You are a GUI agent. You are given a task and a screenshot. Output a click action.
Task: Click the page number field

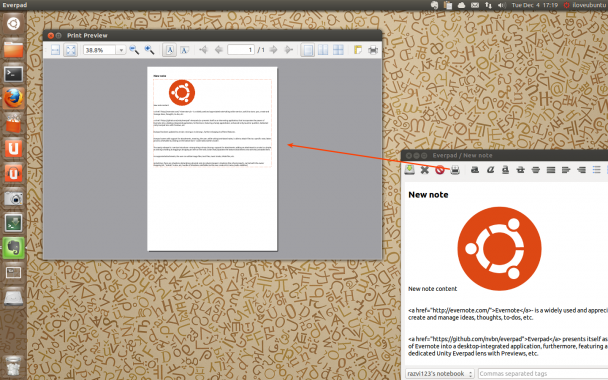pyautogui.click(x=241, y=50)
